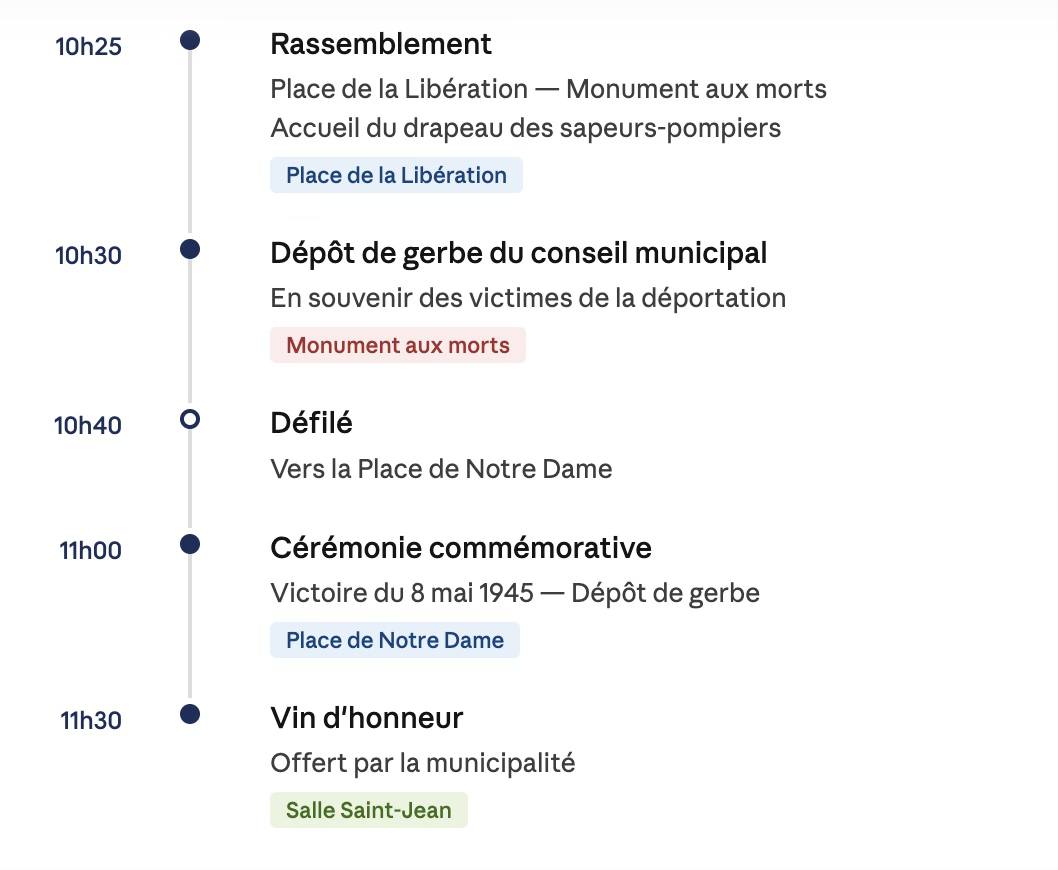
Task: Open the red Monument aux morts tag
Action: pos(397,345)
